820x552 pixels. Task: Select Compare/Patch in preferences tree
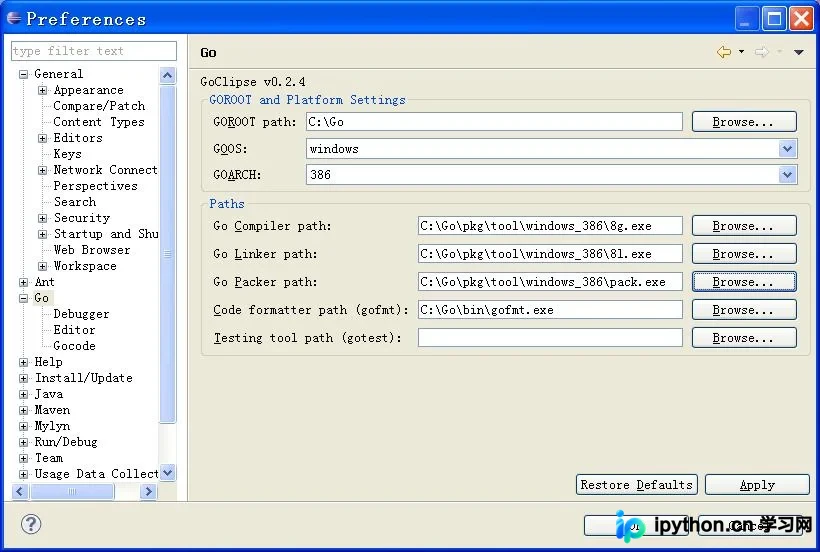coord(99,106)
